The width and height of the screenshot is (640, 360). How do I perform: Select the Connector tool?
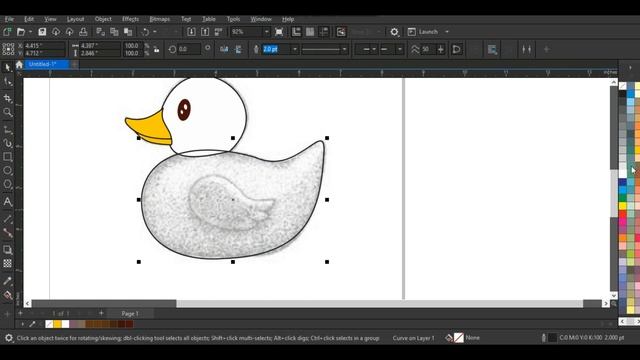pyautogui.click(x=7, y=233)
